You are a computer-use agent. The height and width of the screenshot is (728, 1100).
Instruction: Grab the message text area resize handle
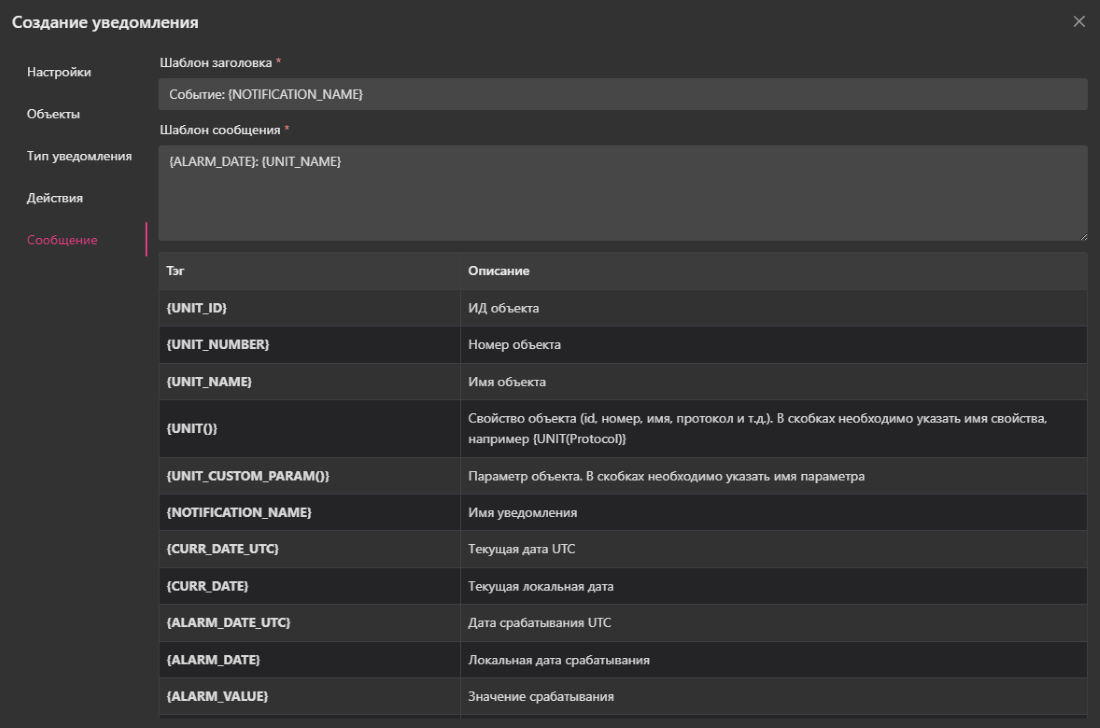point(1082,235)
